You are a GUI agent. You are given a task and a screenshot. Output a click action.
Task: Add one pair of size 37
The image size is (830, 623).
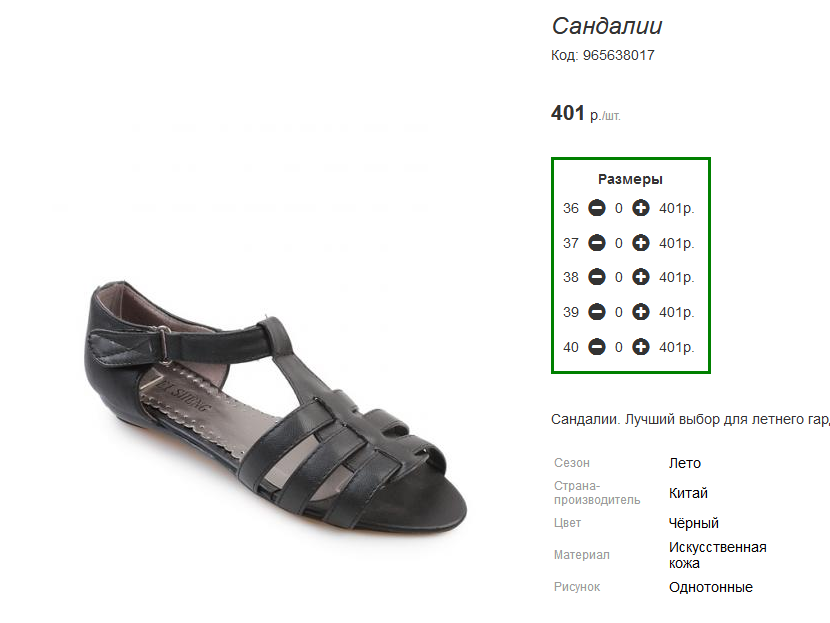640,243
